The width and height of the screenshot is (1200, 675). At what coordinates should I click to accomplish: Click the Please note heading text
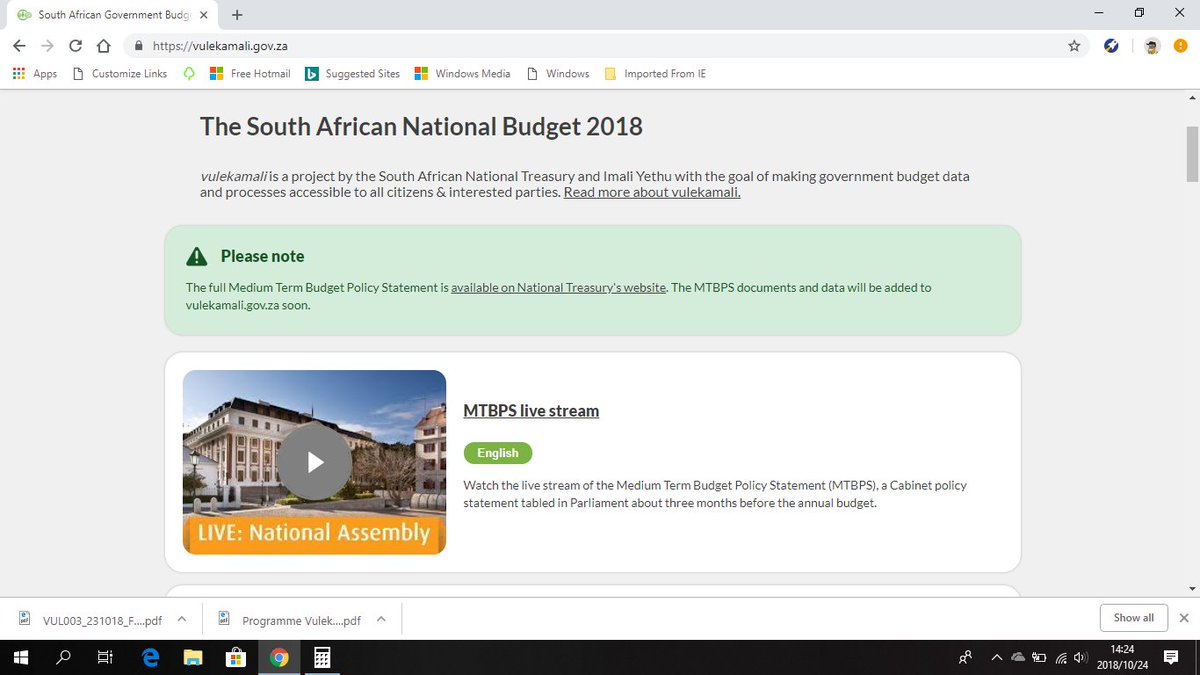click(262, 256)
